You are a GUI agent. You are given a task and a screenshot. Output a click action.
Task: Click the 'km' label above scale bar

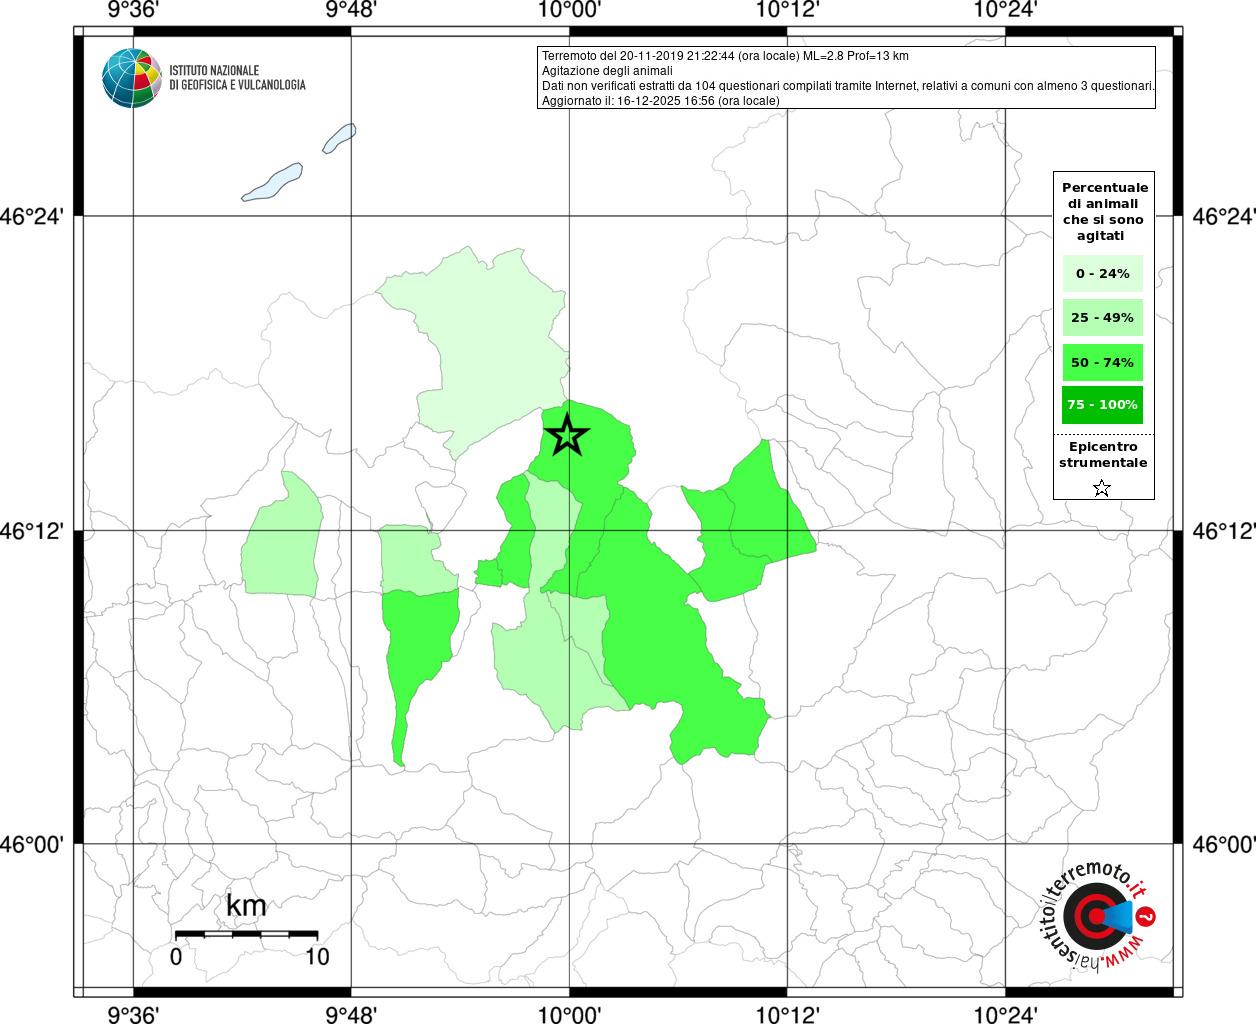point(246,906)
